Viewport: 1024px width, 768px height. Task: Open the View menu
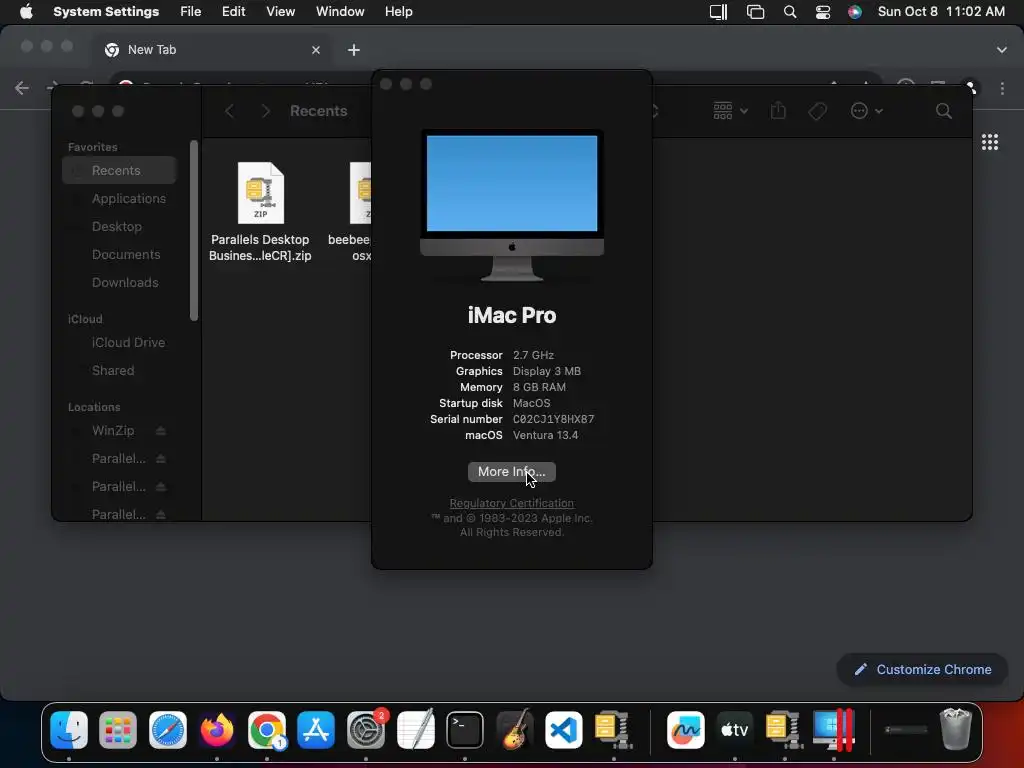point(280,12)
